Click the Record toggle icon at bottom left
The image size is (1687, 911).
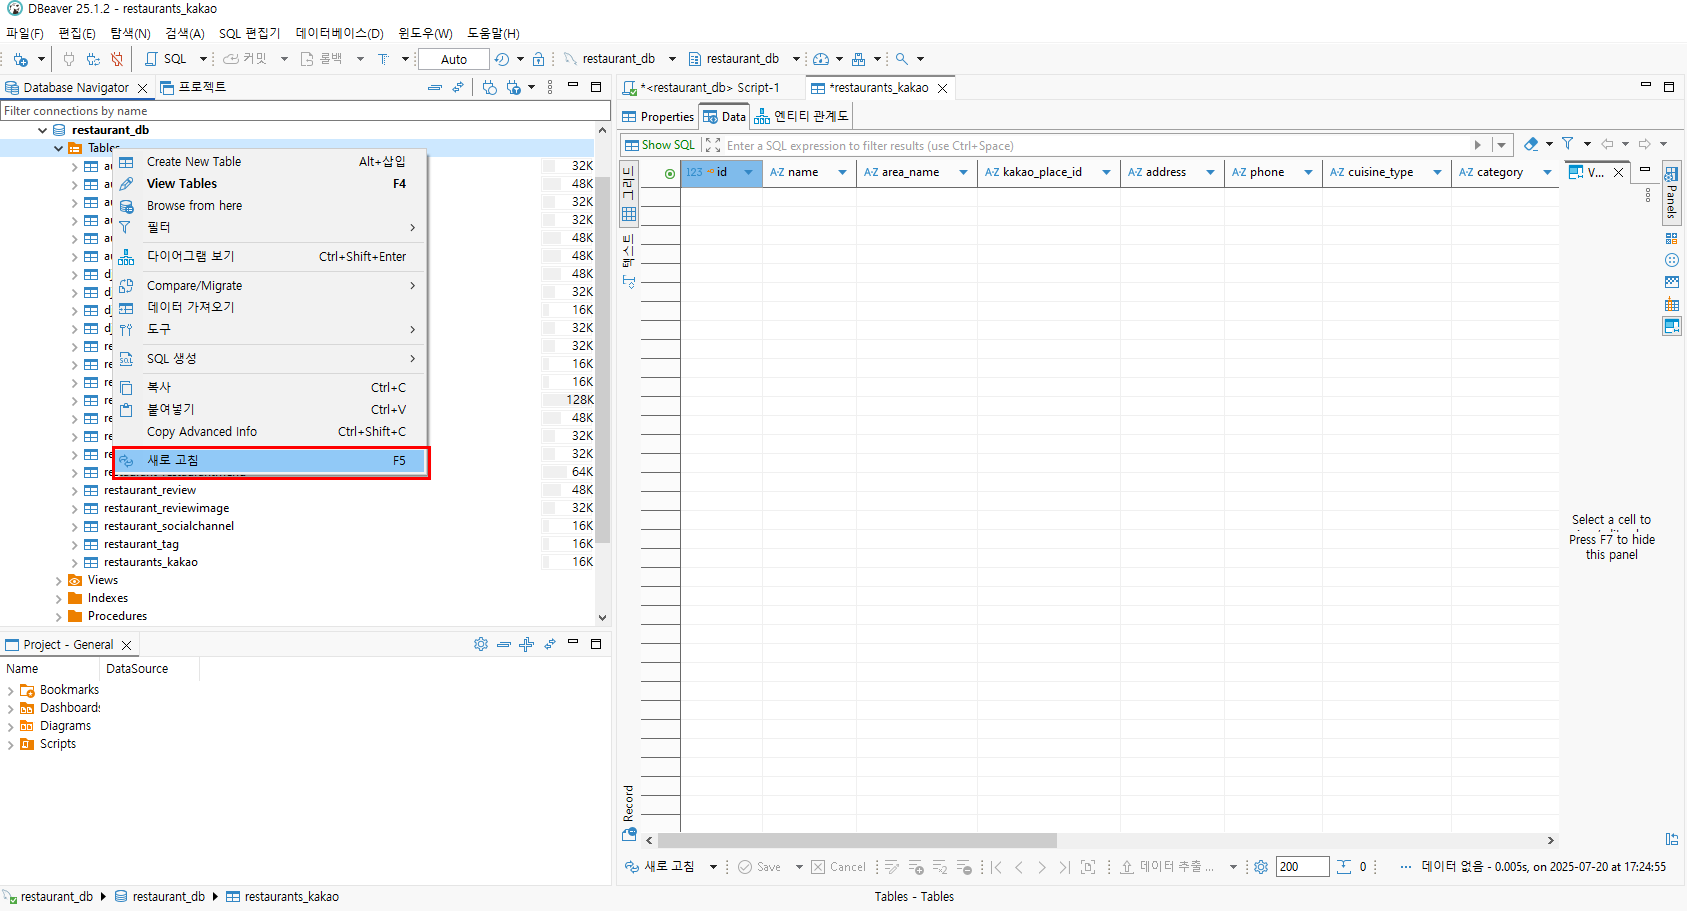(x=629, y=834)
